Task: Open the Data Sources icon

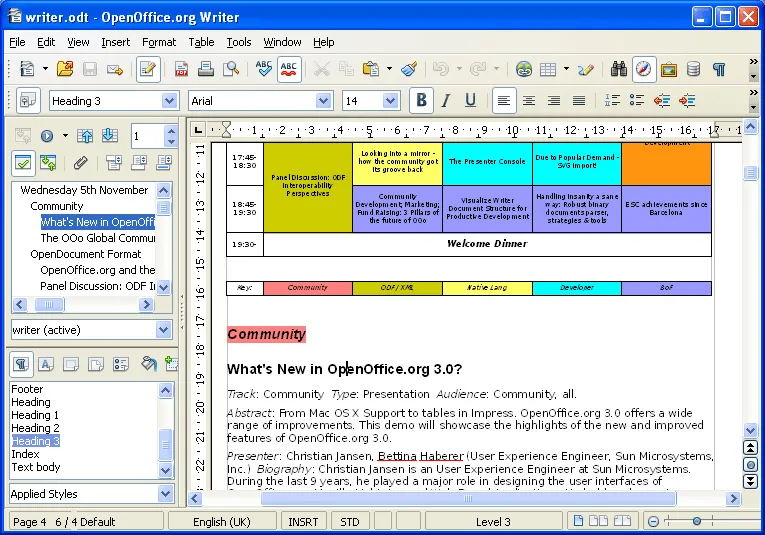Action: (x=694, y=69)
